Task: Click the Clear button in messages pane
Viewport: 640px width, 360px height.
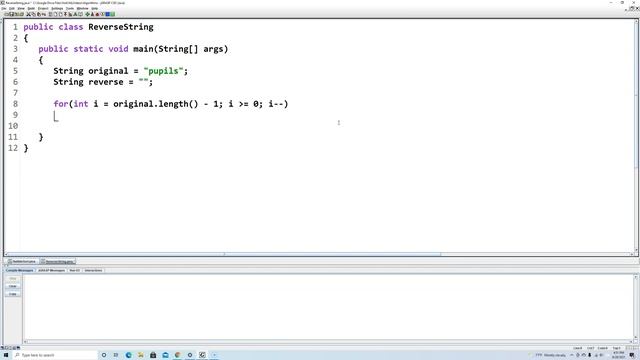Action: click(13, 286)
